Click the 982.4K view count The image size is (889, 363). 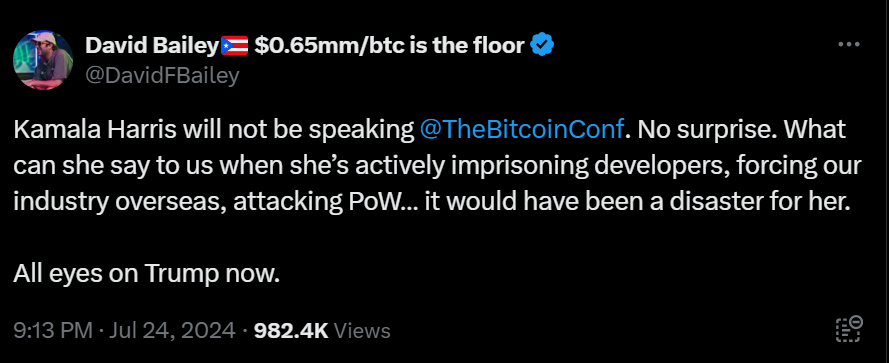pos(291,330)
